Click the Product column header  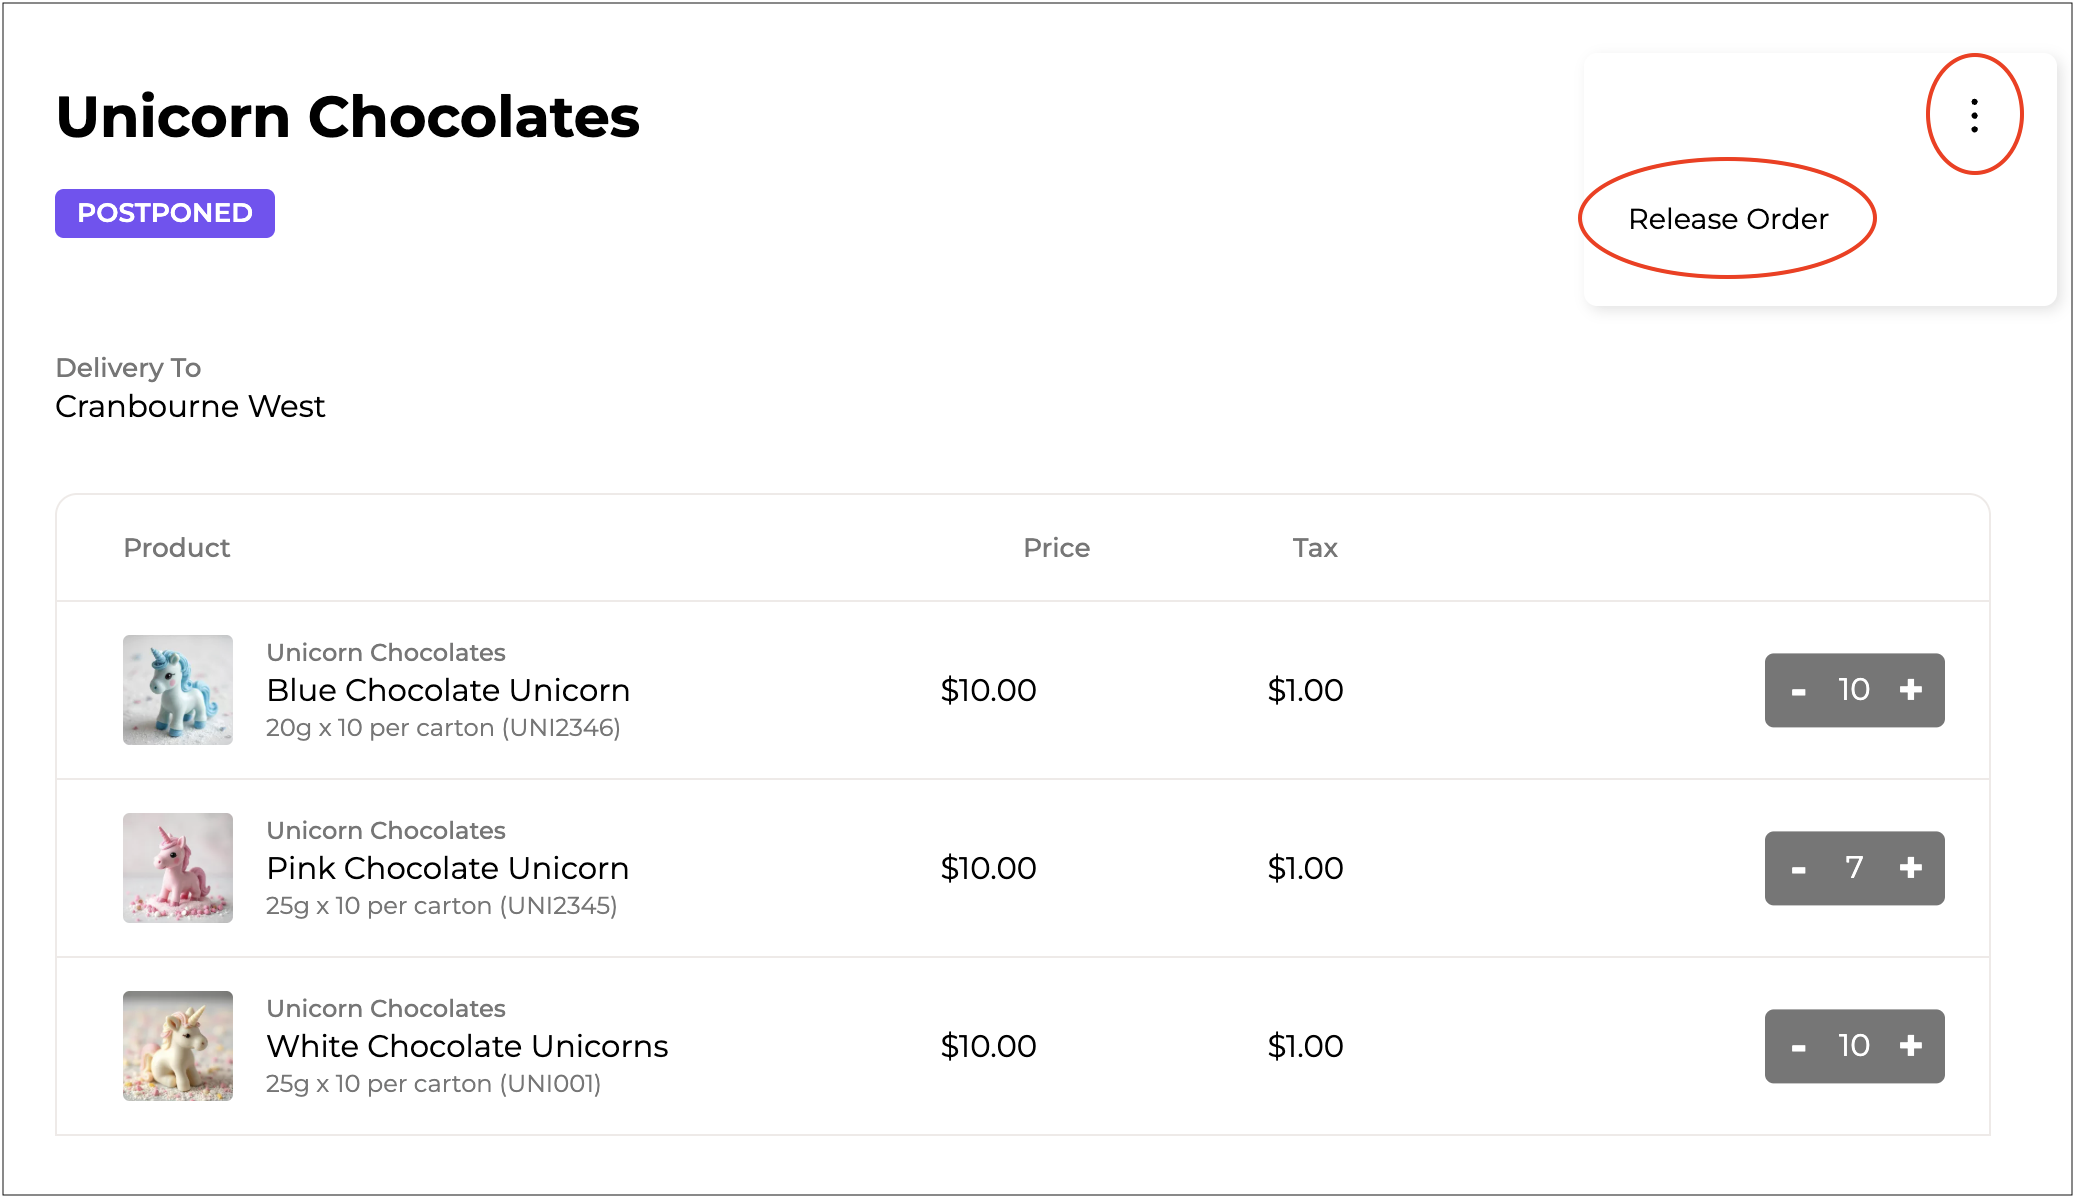pyautogui.click(x=177, y=548)
